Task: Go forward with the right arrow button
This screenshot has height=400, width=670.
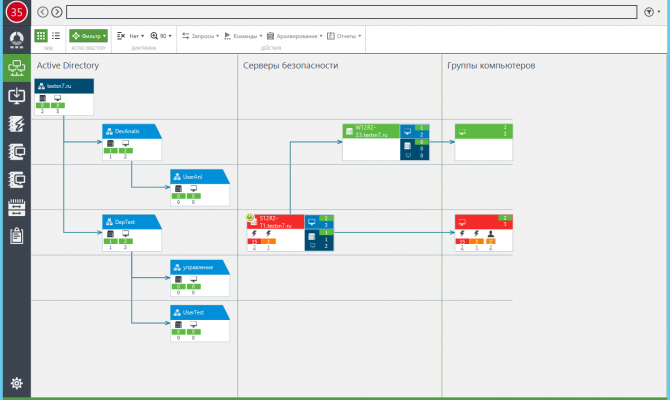Action: [56, 12]
